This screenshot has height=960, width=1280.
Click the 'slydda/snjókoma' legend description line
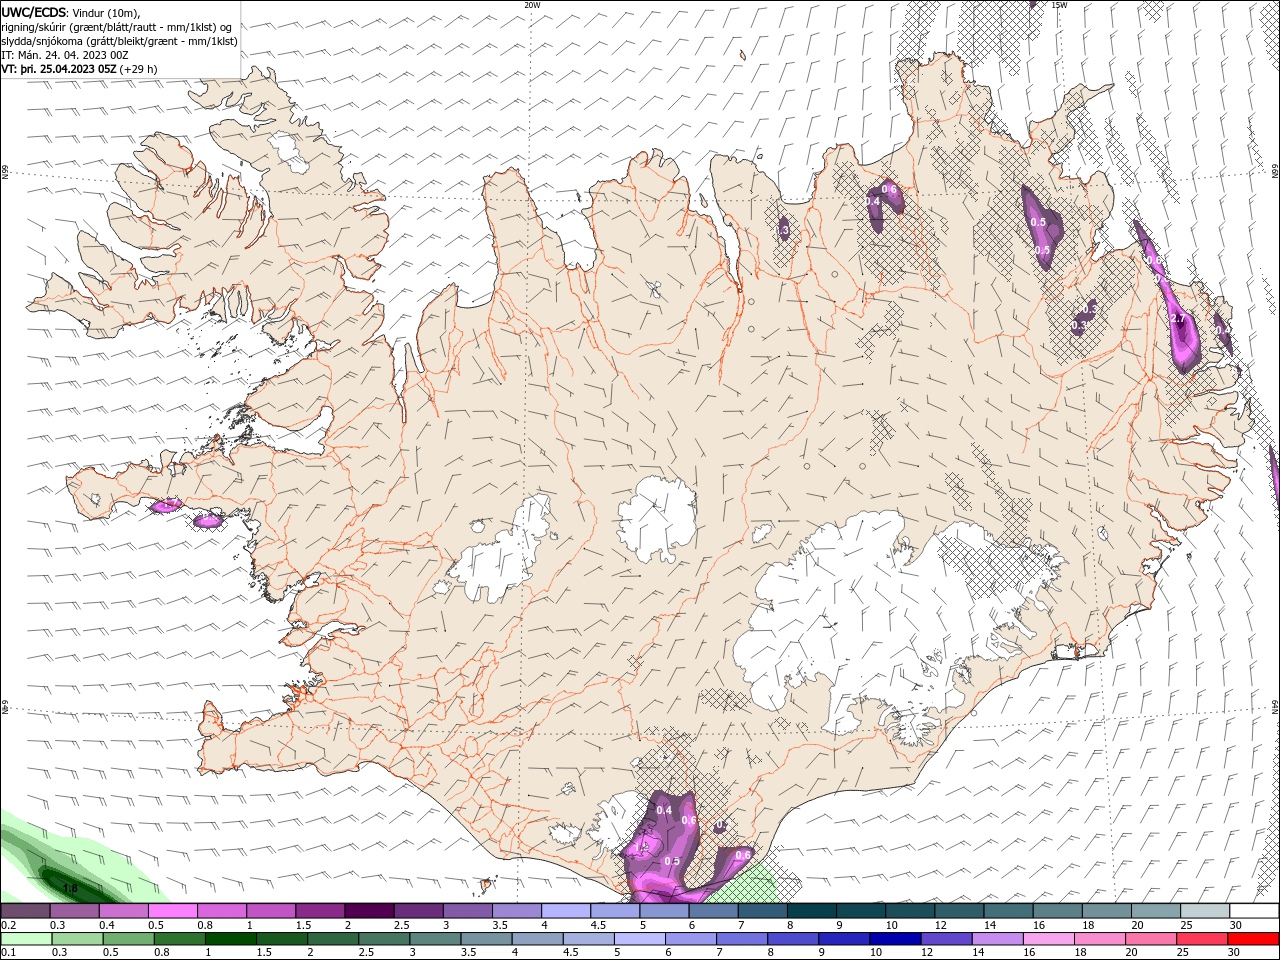pyautogui.click(x=119, y=41)
